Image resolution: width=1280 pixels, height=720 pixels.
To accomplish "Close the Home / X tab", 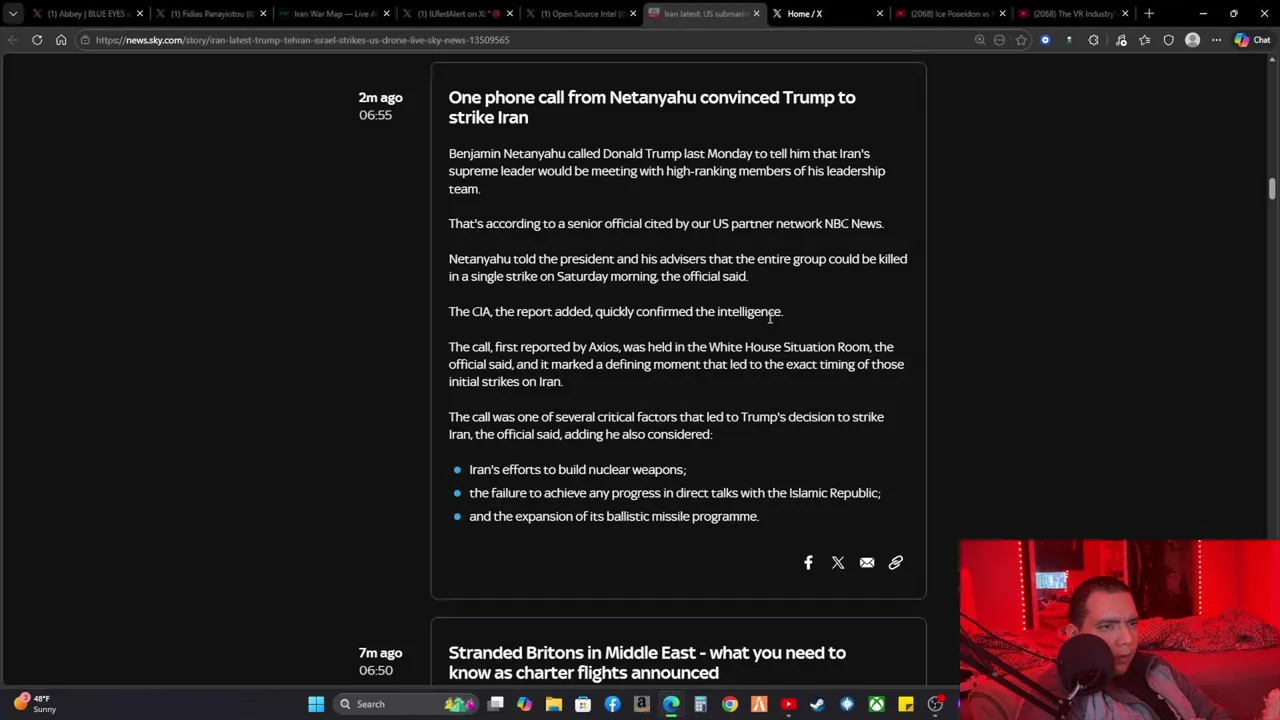I will tap(880, 14).
